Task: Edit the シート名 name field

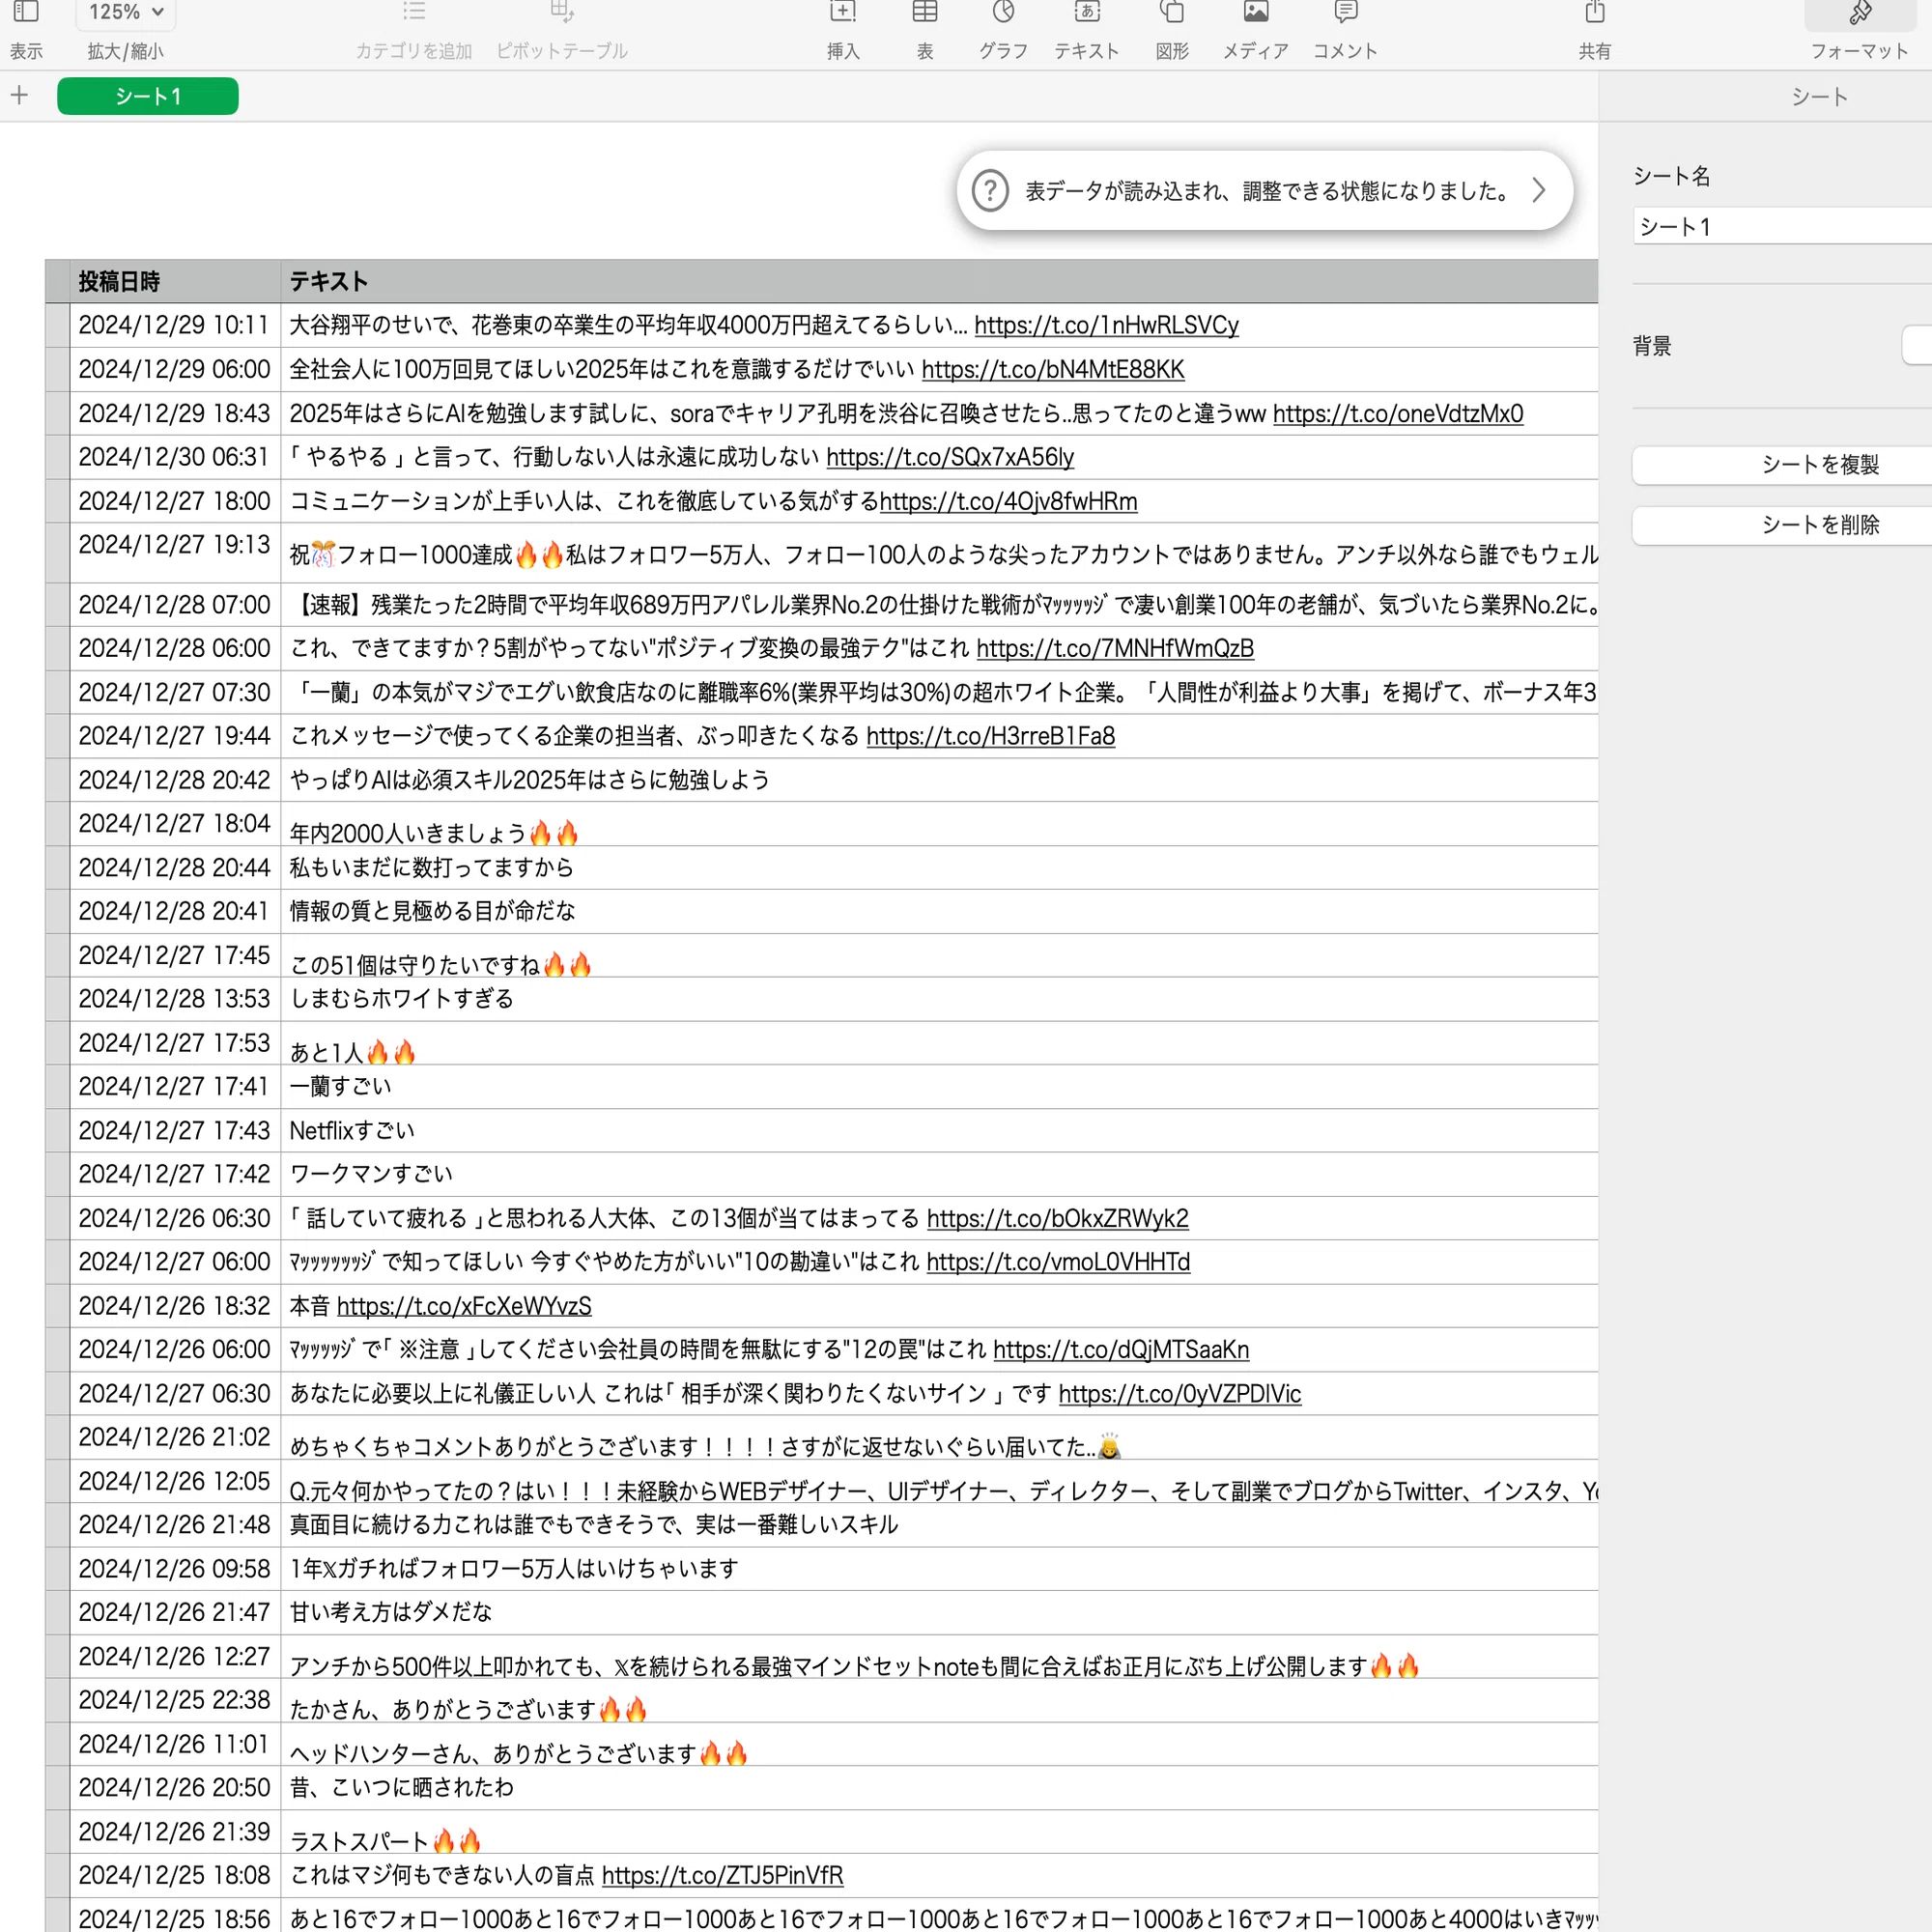Action: coord(1783,226)
